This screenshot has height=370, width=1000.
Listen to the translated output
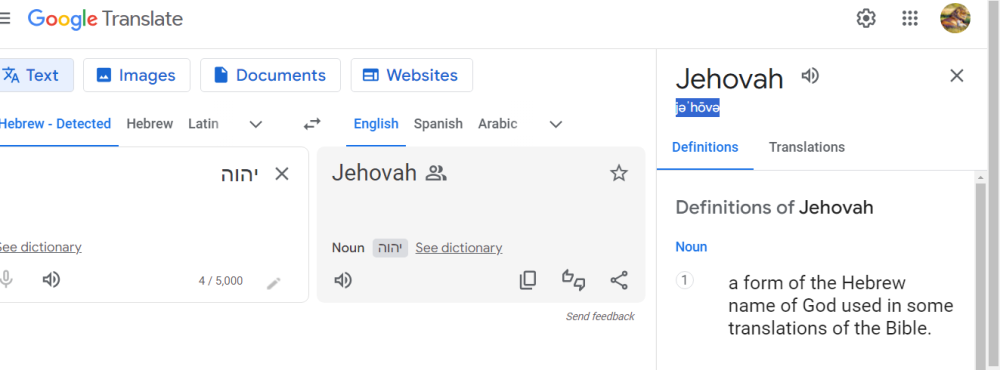pyautogui.click(x=343, y=280)
